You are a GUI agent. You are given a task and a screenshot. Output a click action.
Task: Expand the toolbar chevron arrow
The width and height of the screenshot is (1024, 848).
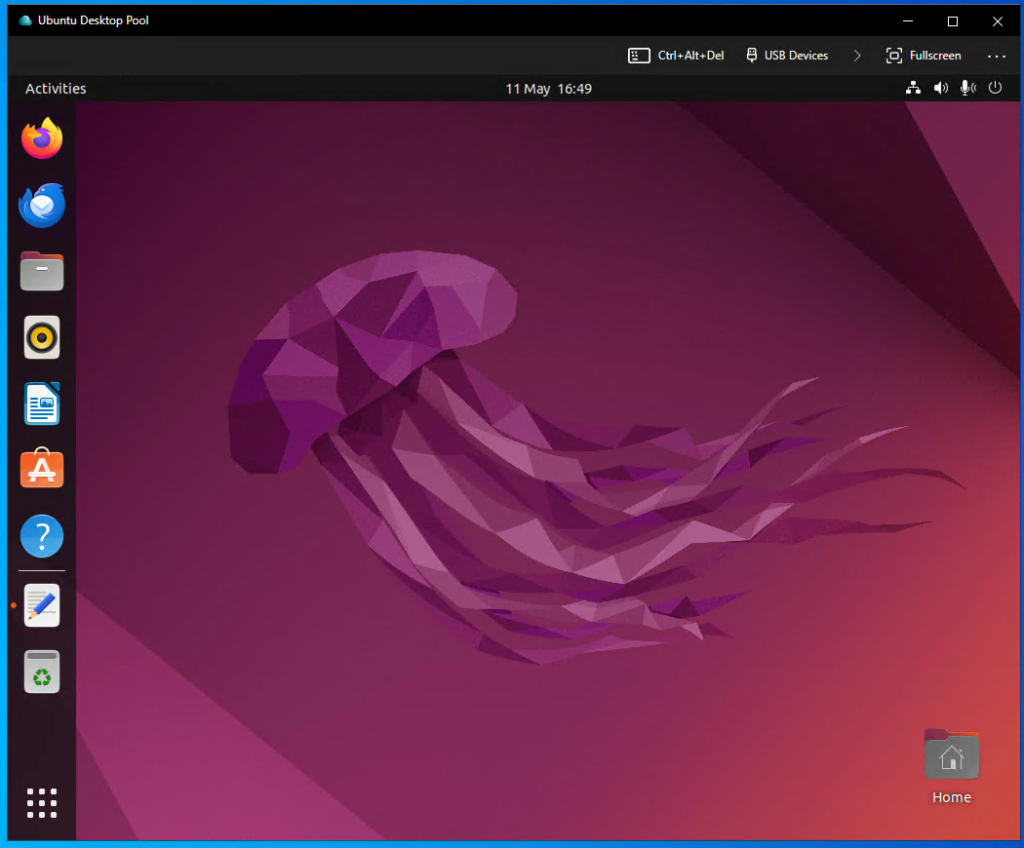[857, 56]
